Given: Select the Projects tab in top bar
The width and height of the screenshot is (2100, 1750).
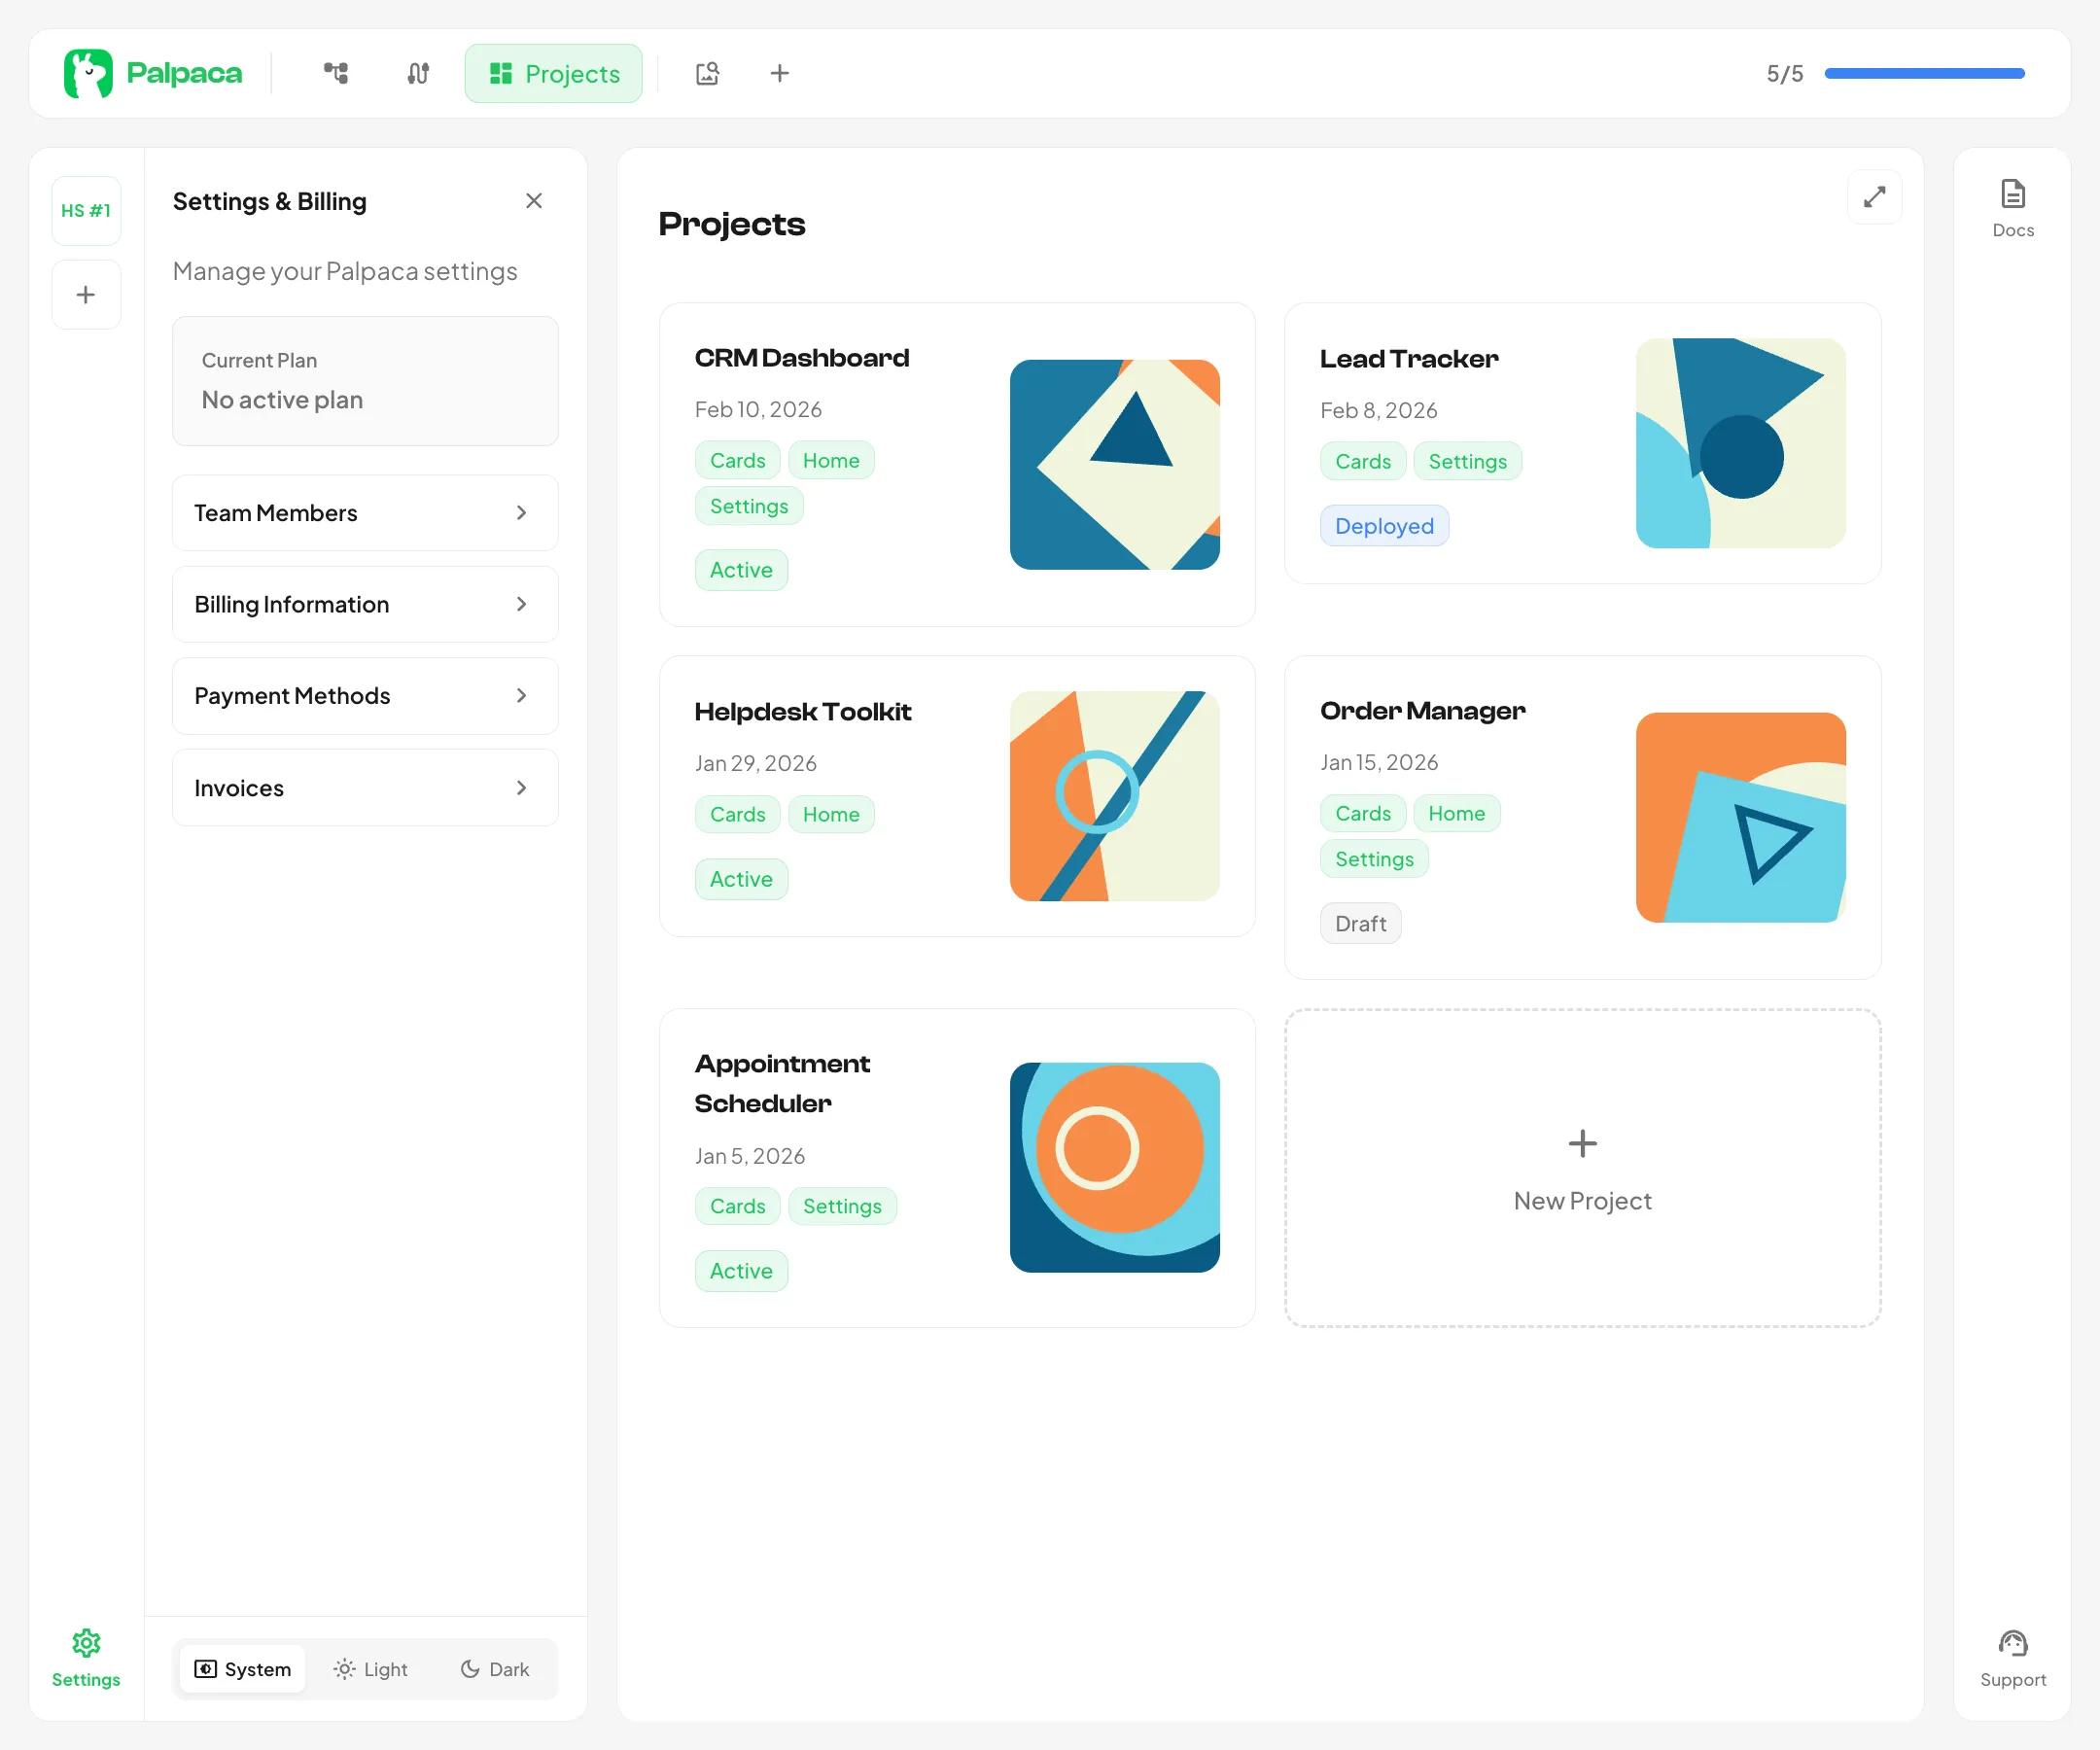Looking at the screenshot, I should (554, 73).
